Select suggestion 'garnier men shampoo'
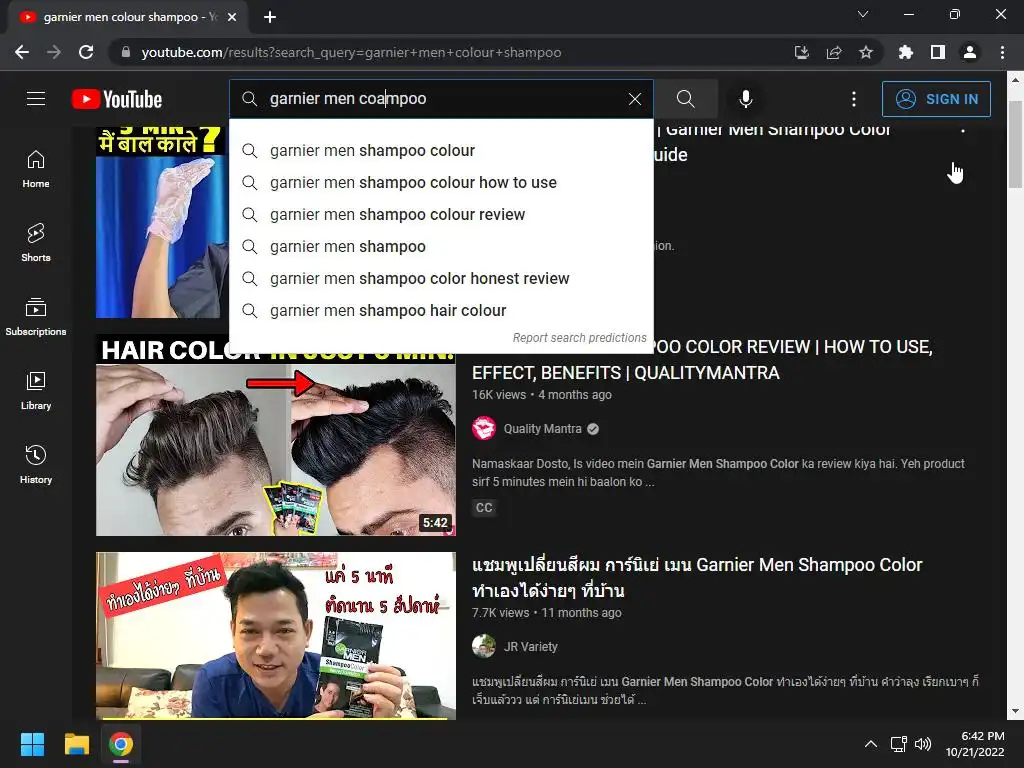 pos(441,246)
